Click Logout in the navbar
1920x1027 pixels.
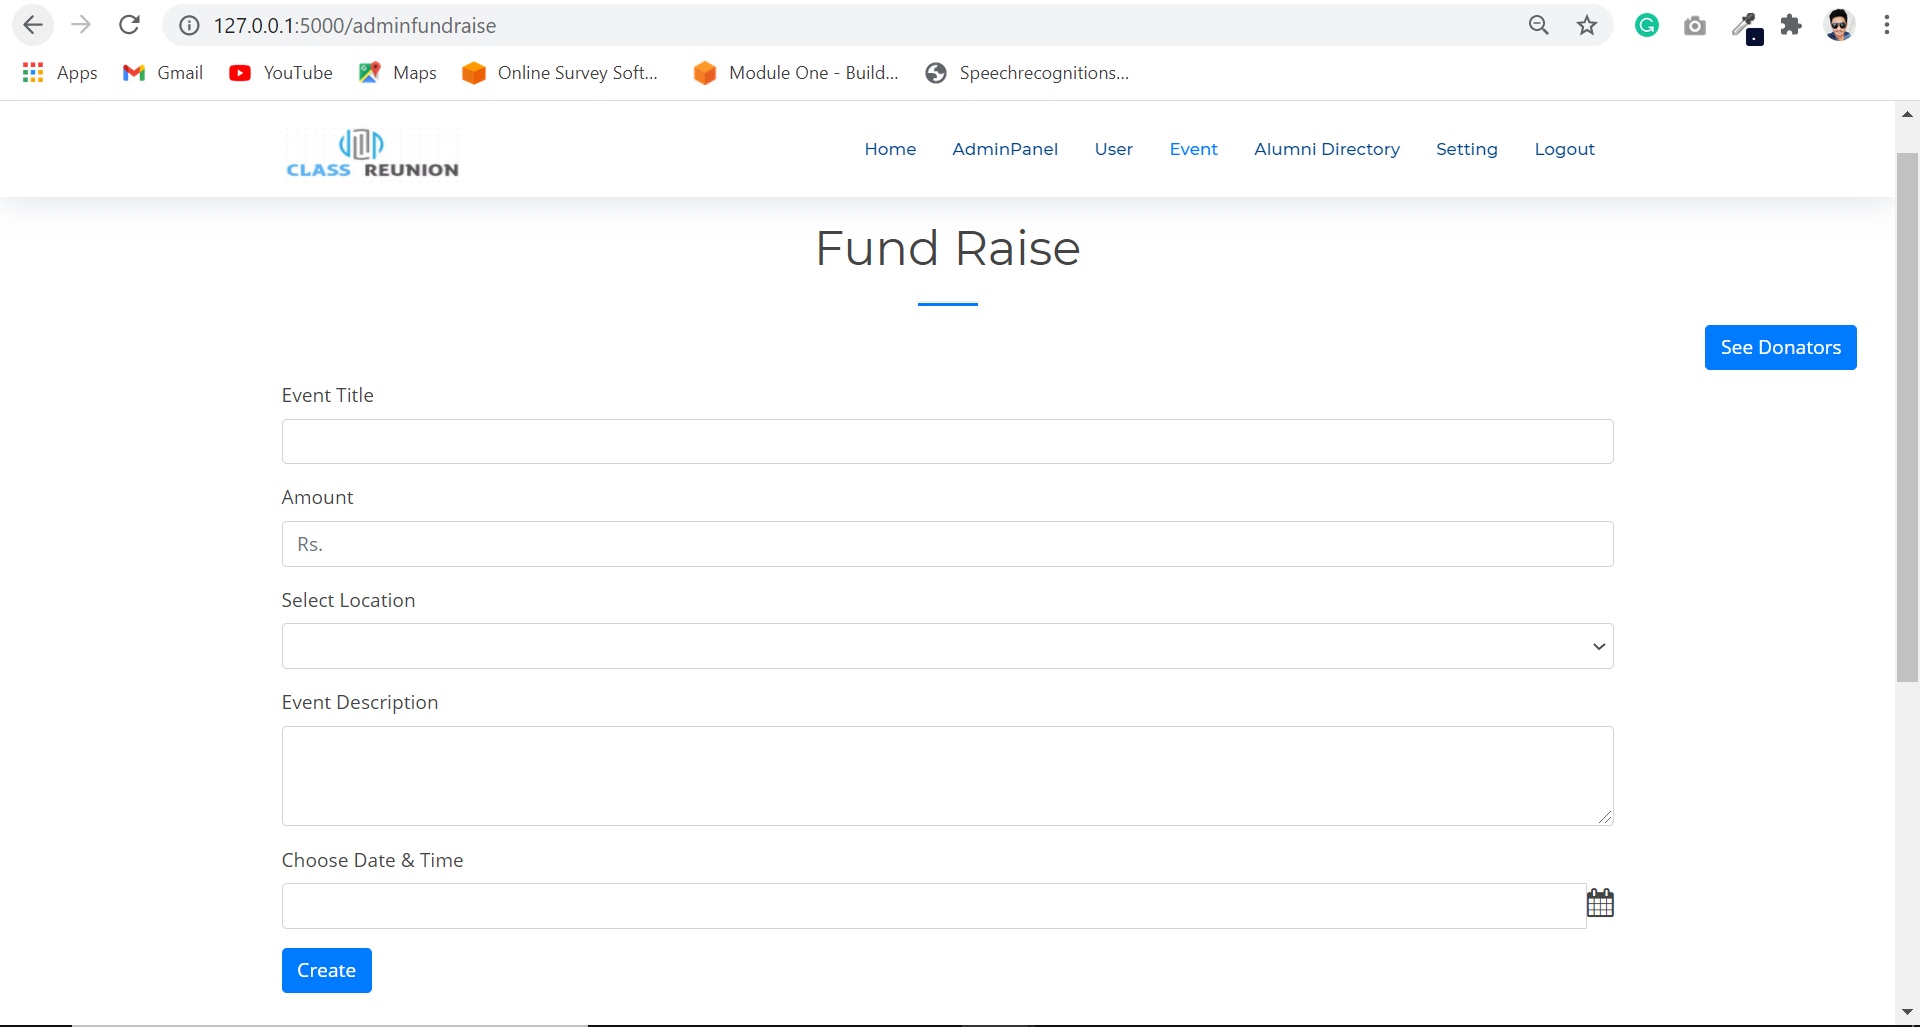coord(1565,149)
